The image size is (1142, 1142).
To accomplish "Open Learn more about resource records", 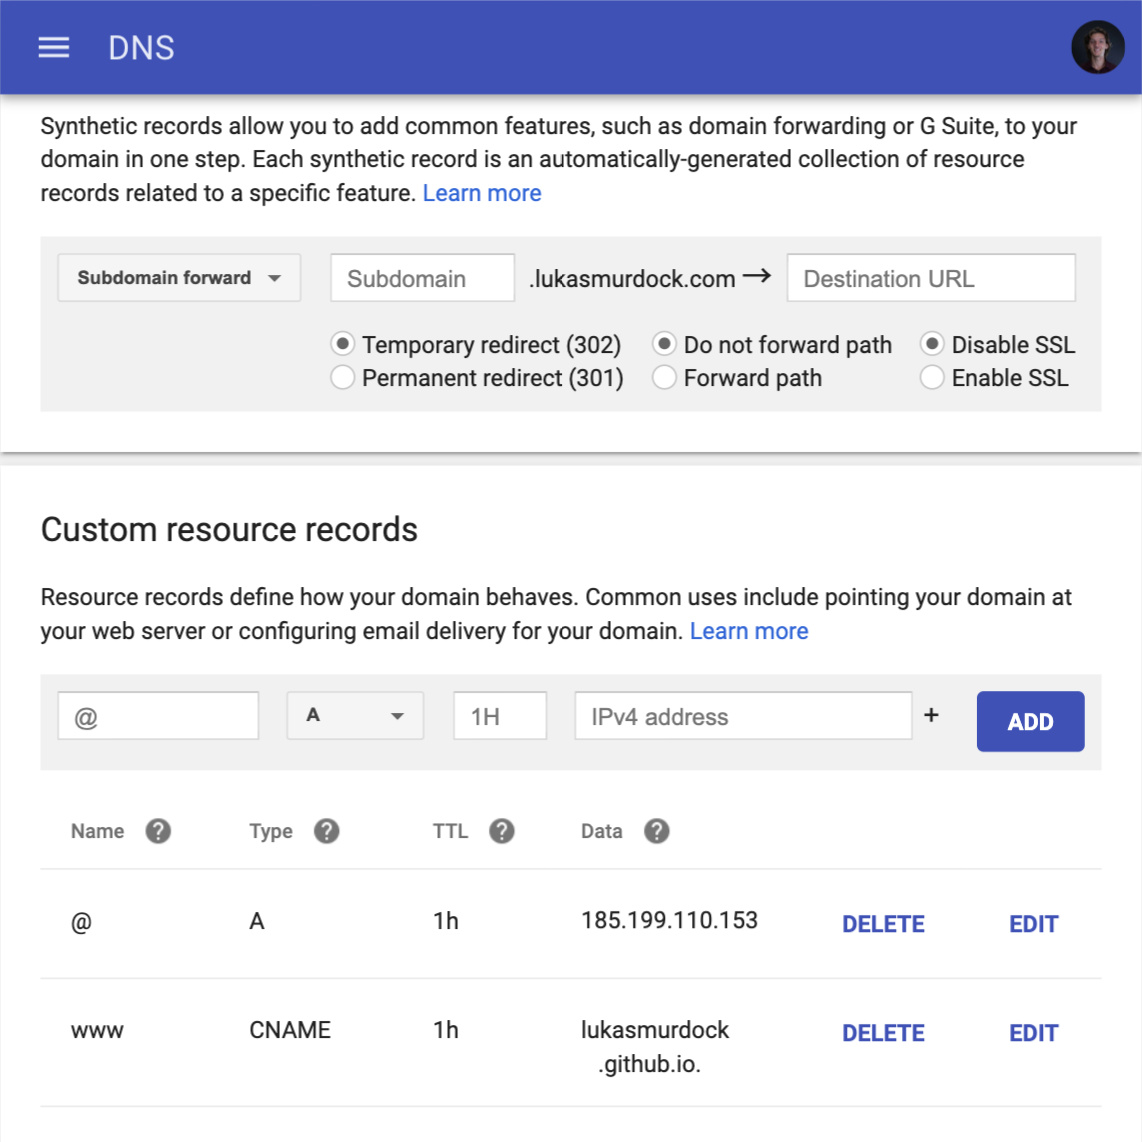I will coord(749,630).
